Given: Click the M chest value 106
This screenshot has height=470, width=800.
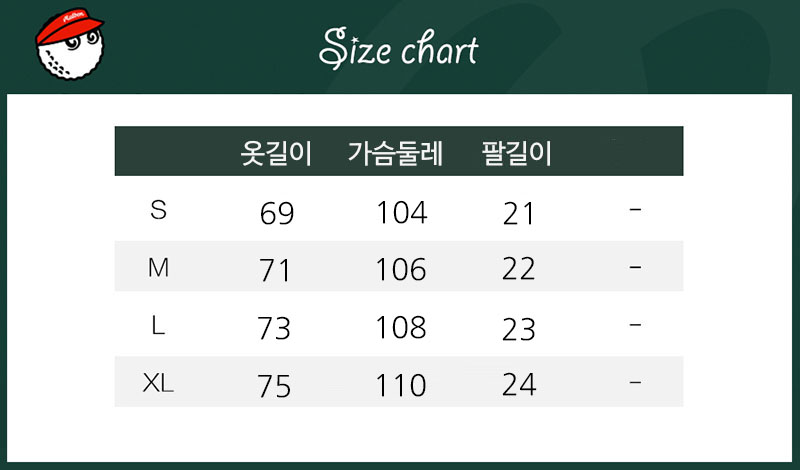Looking at the screenshot, I should coord(401,270).
